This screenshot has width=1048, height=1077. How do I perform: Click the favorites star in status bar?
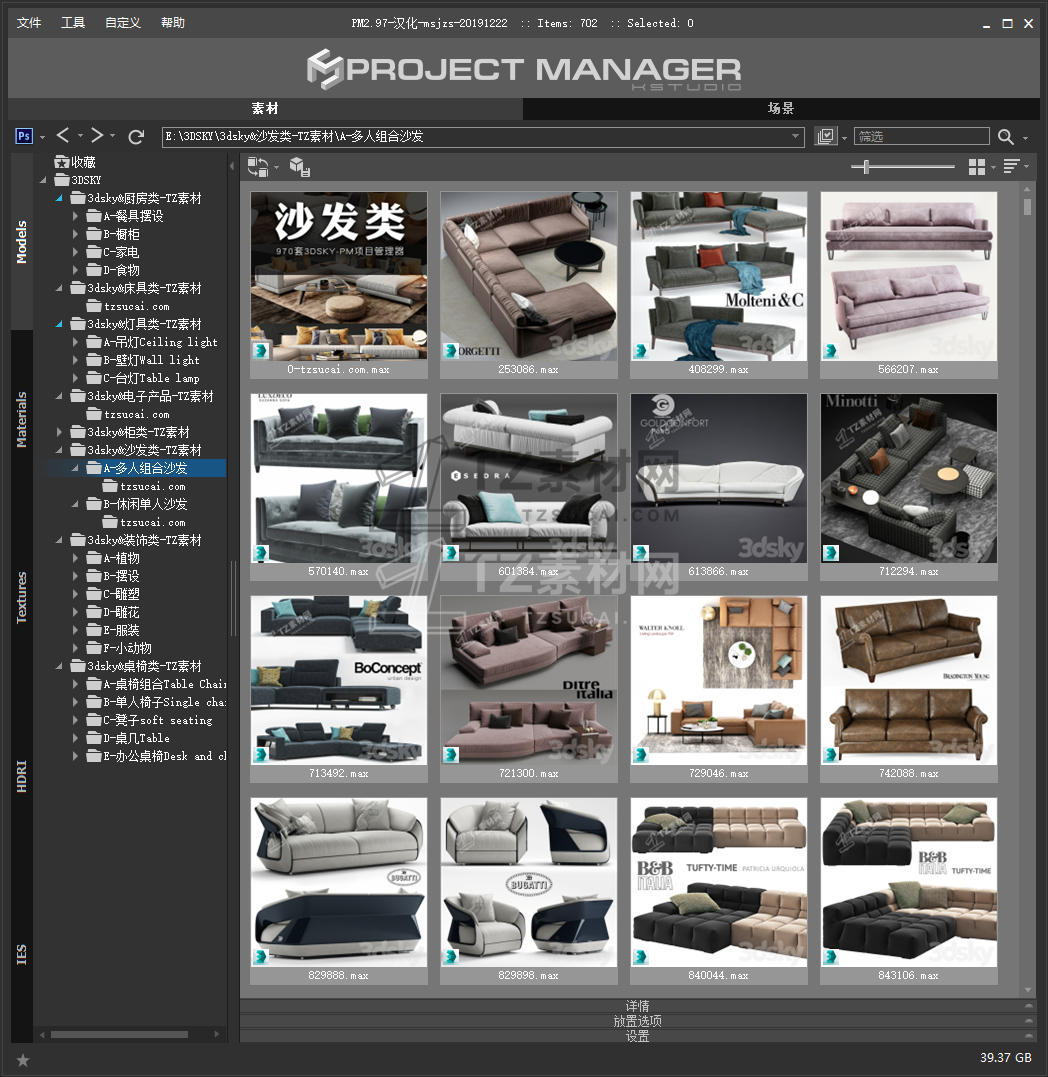pyautogui.click(x=23, y=1060)
